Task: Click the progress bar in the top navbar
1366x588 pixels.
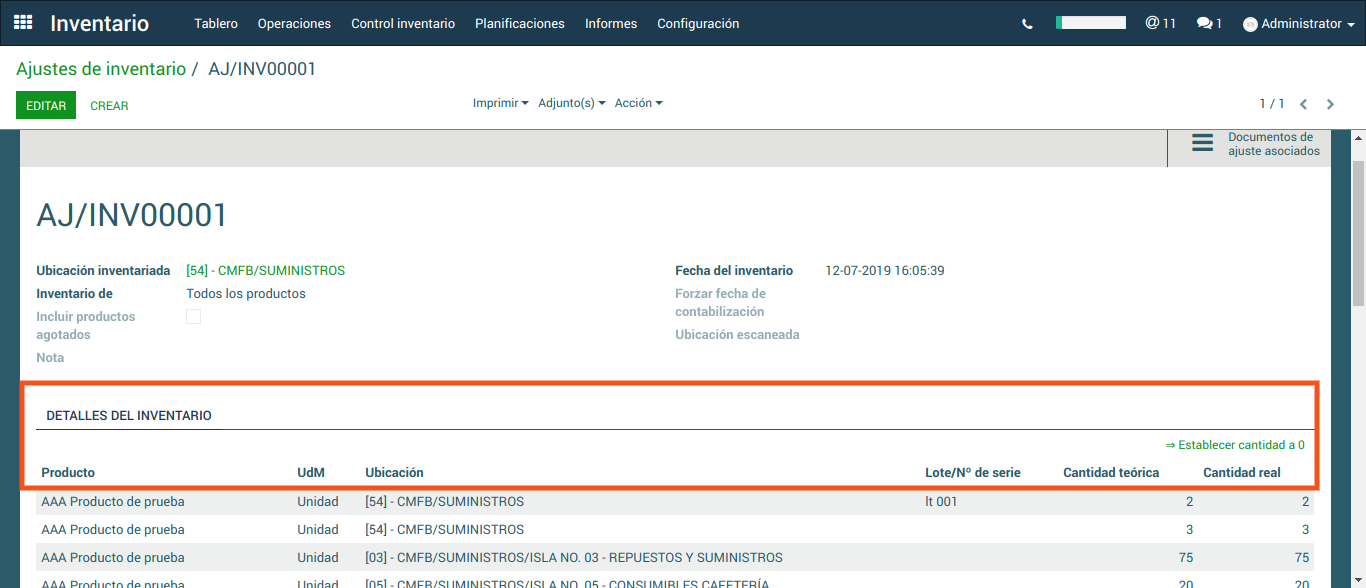Action: tap(1090, 22)
